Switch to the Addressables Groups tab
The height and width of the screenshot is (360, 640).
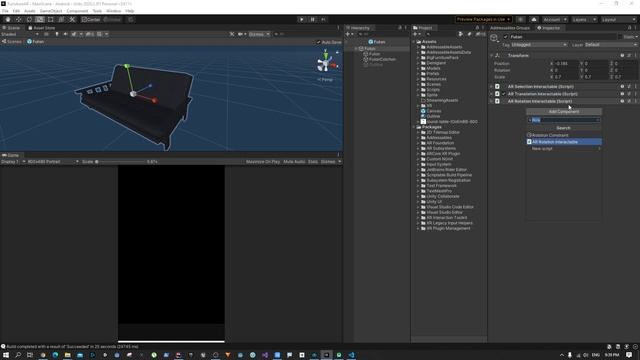coord(509,28)
